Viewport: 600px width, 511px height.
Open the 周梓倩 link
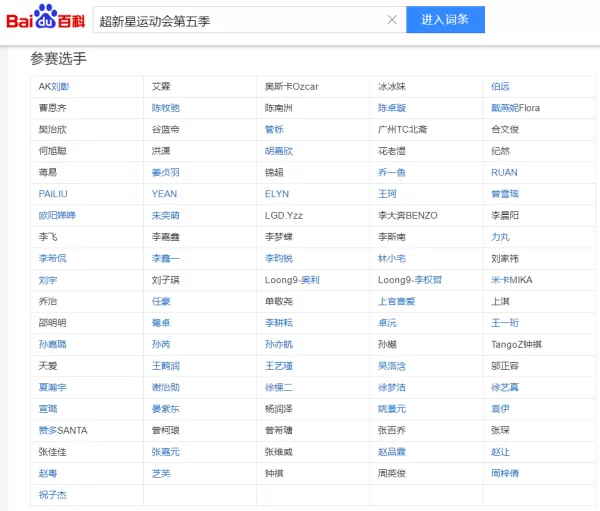[505, 473]
